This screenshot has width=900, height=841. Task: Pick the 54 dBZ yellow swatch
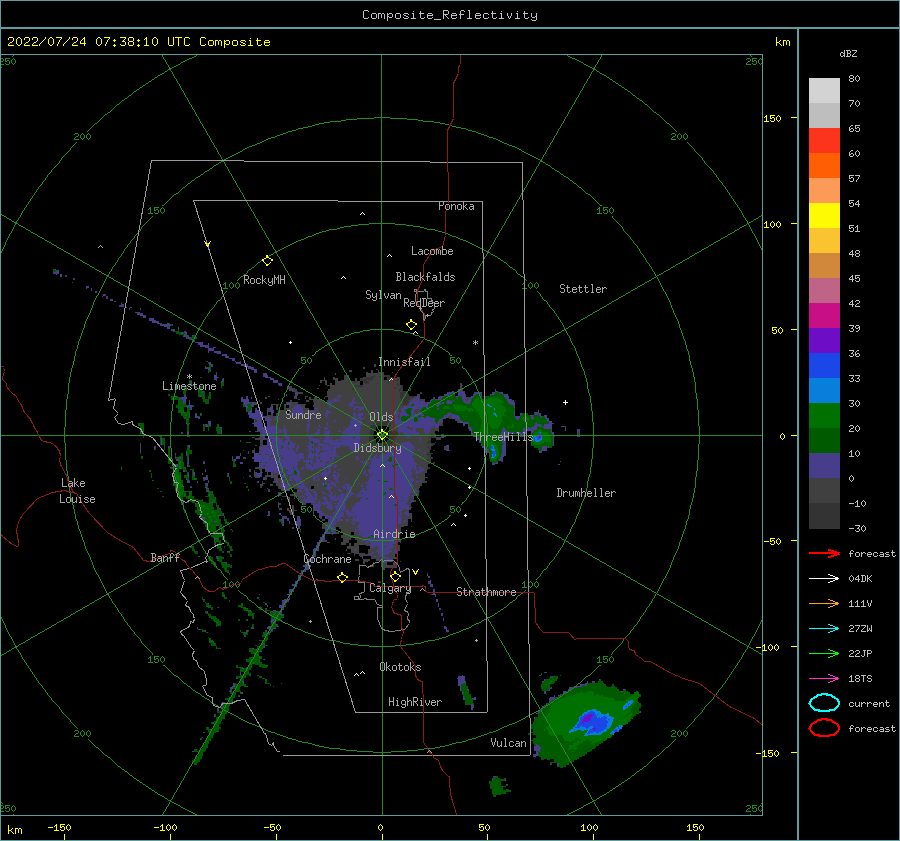point(824,215)
